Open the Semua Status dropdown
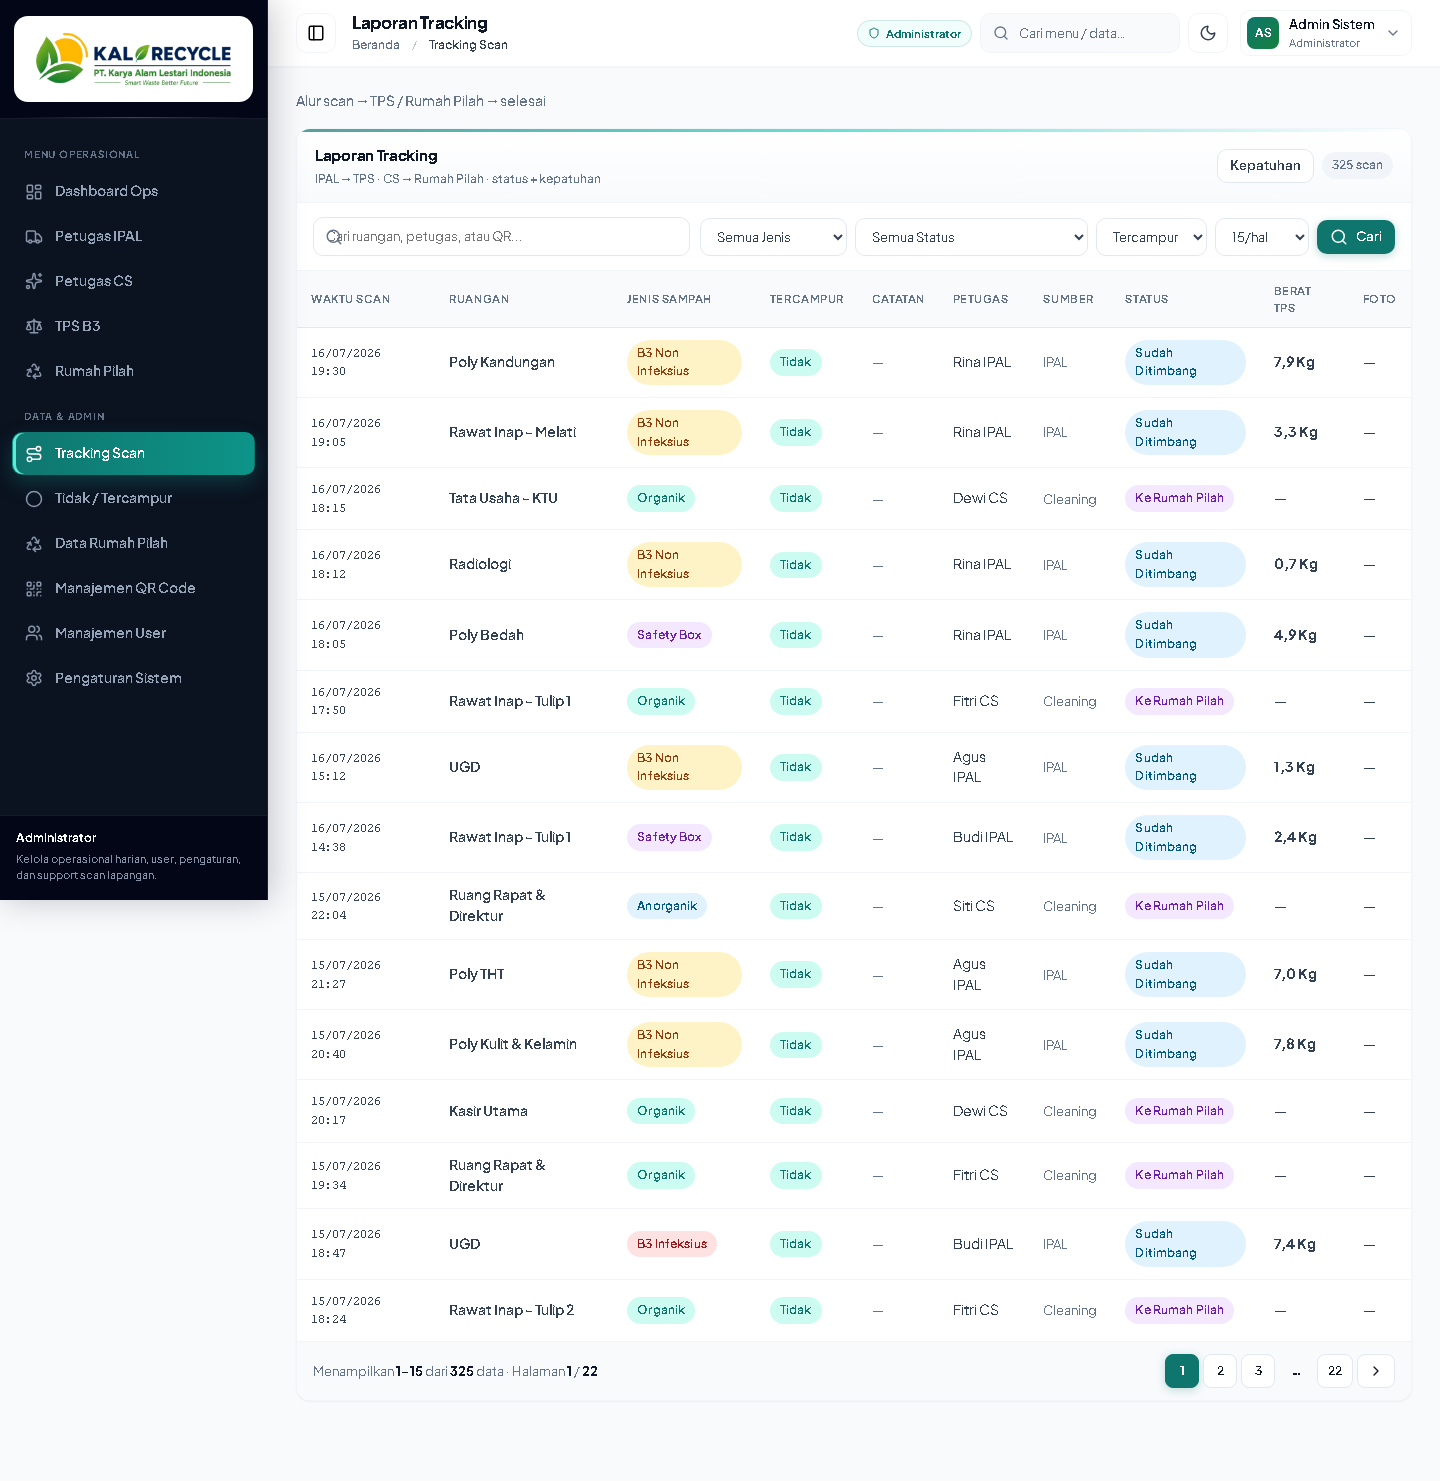Viewport: 1440px width, 1481px height. 971,237
